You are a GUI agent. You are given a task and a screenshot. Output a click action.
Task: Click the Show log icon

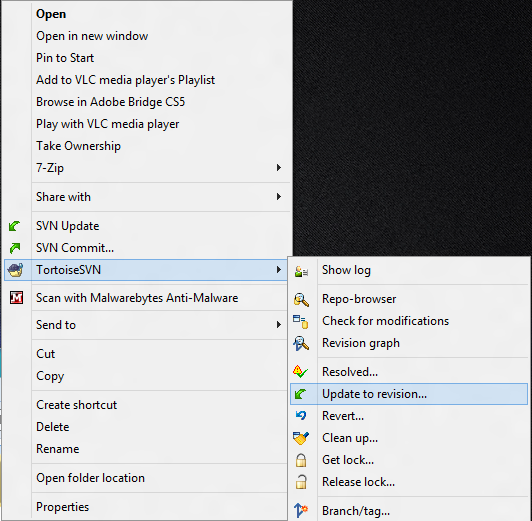(x=301, y=271)
